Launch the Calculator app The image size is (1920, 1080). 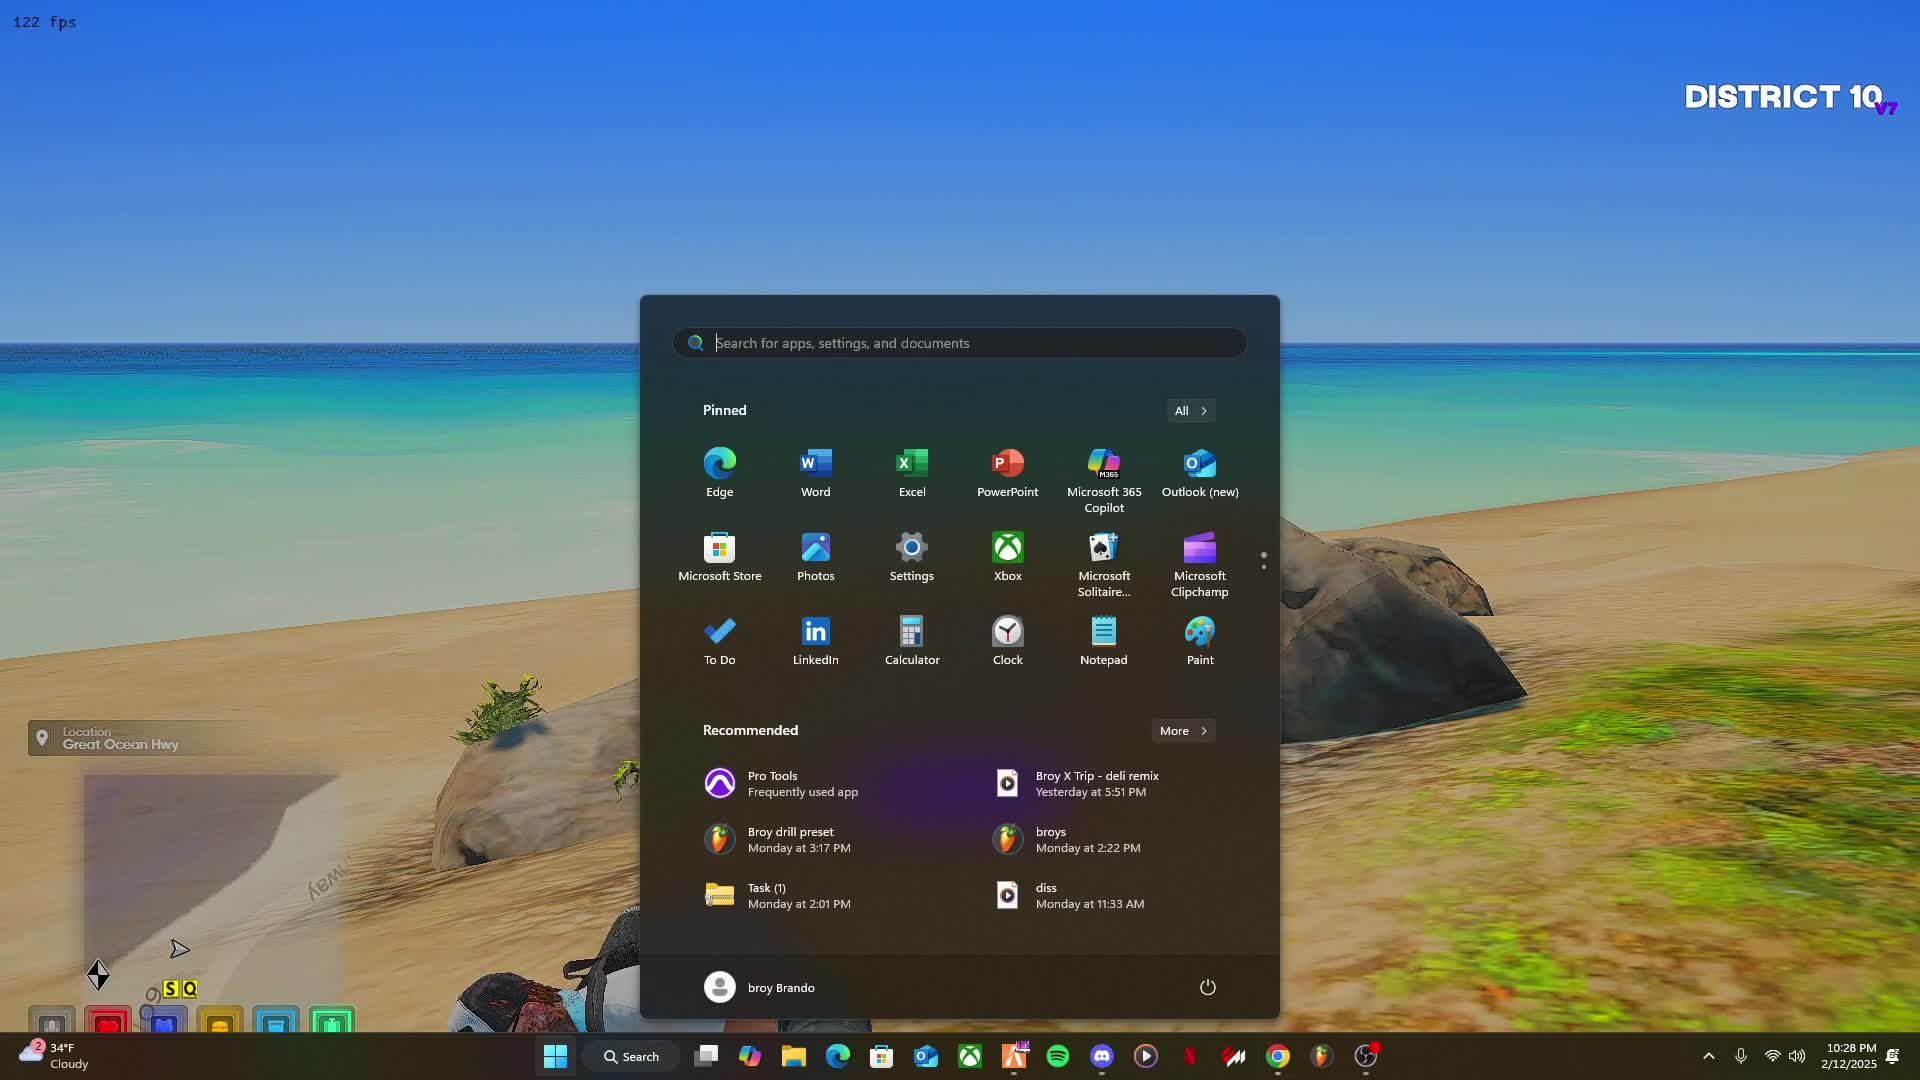(x=911, y=641)
